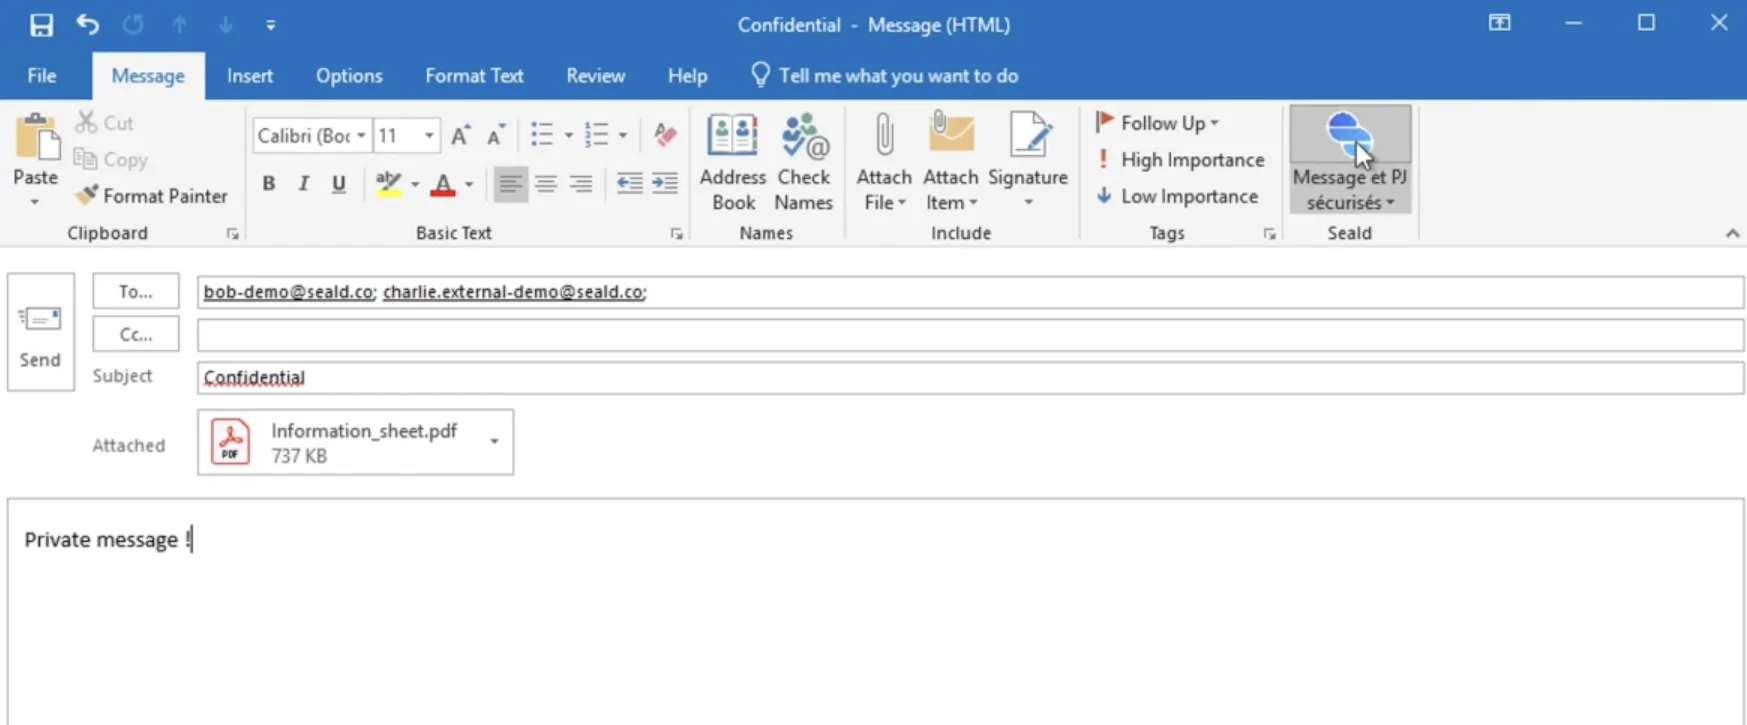Open the Follow Up flag menu
The image size is (1747, 725).
pyautogui.click(x=1157, y=123)
